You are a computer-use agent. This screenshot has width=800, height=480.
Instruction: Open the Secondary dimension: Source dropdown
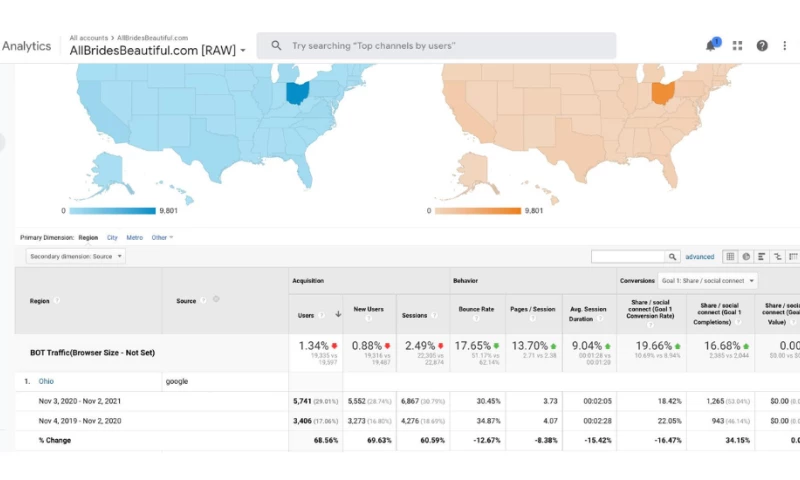point(76,256)
